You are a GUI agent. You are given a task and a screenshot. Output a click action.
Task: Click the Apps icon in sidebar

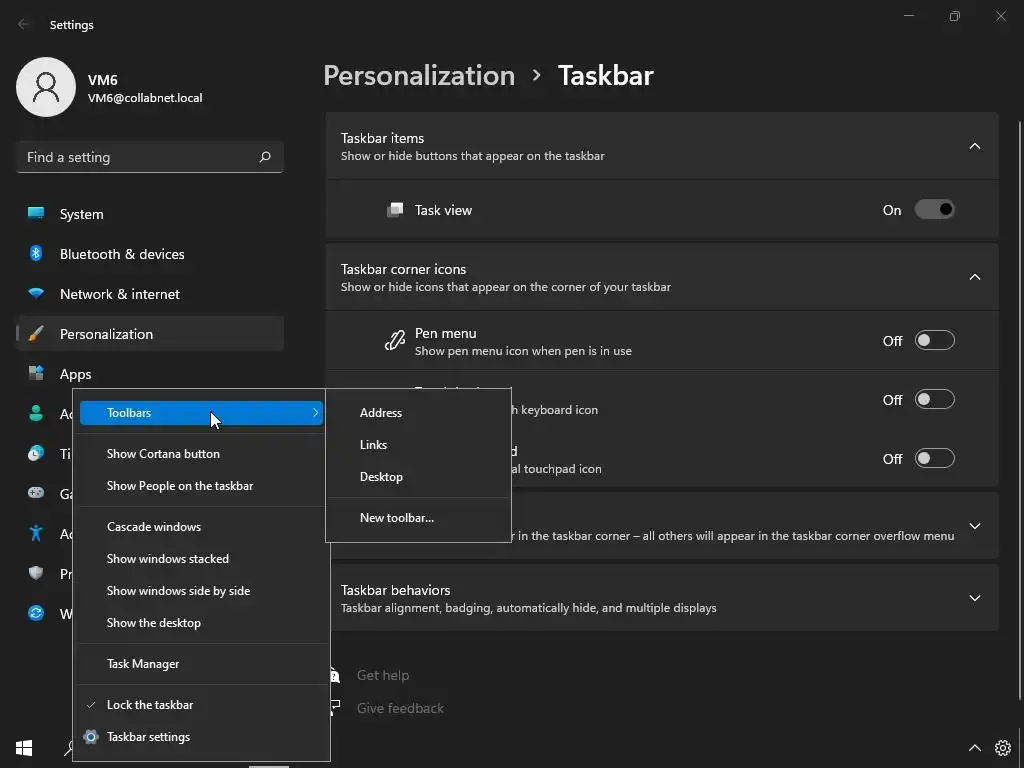[x=36, y=374]
